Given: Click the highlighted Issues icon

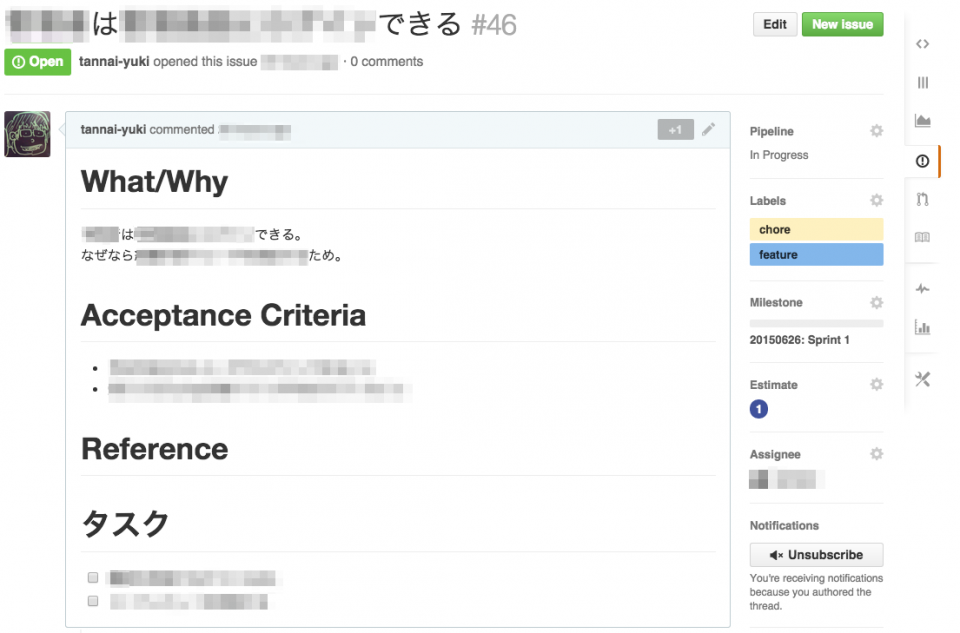Looking at the screenshot, I should tap(922, 161).
